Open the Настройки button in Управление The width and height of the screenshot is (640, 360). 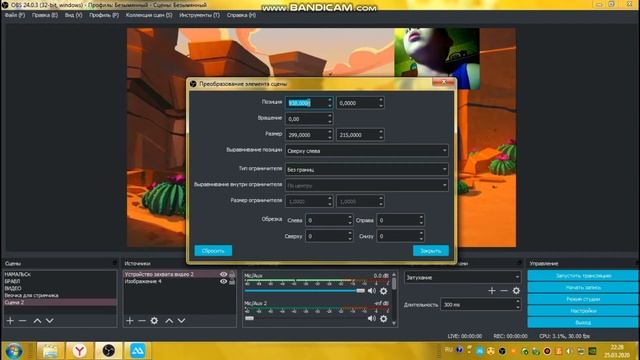coord(583,311)
